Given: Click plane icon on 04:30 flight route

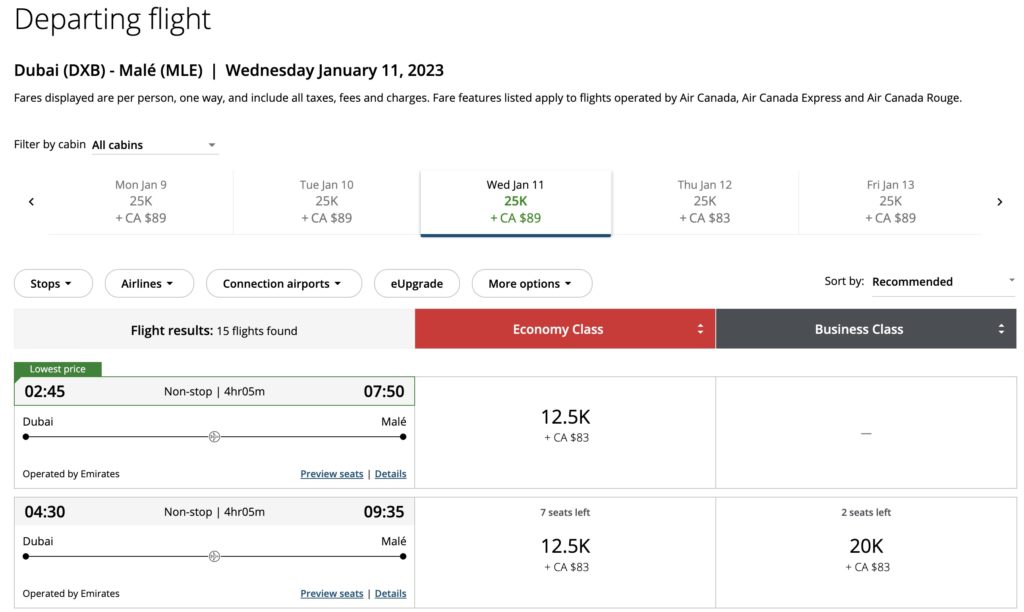Looking at the screenshot, I should (x=214, y=556).
